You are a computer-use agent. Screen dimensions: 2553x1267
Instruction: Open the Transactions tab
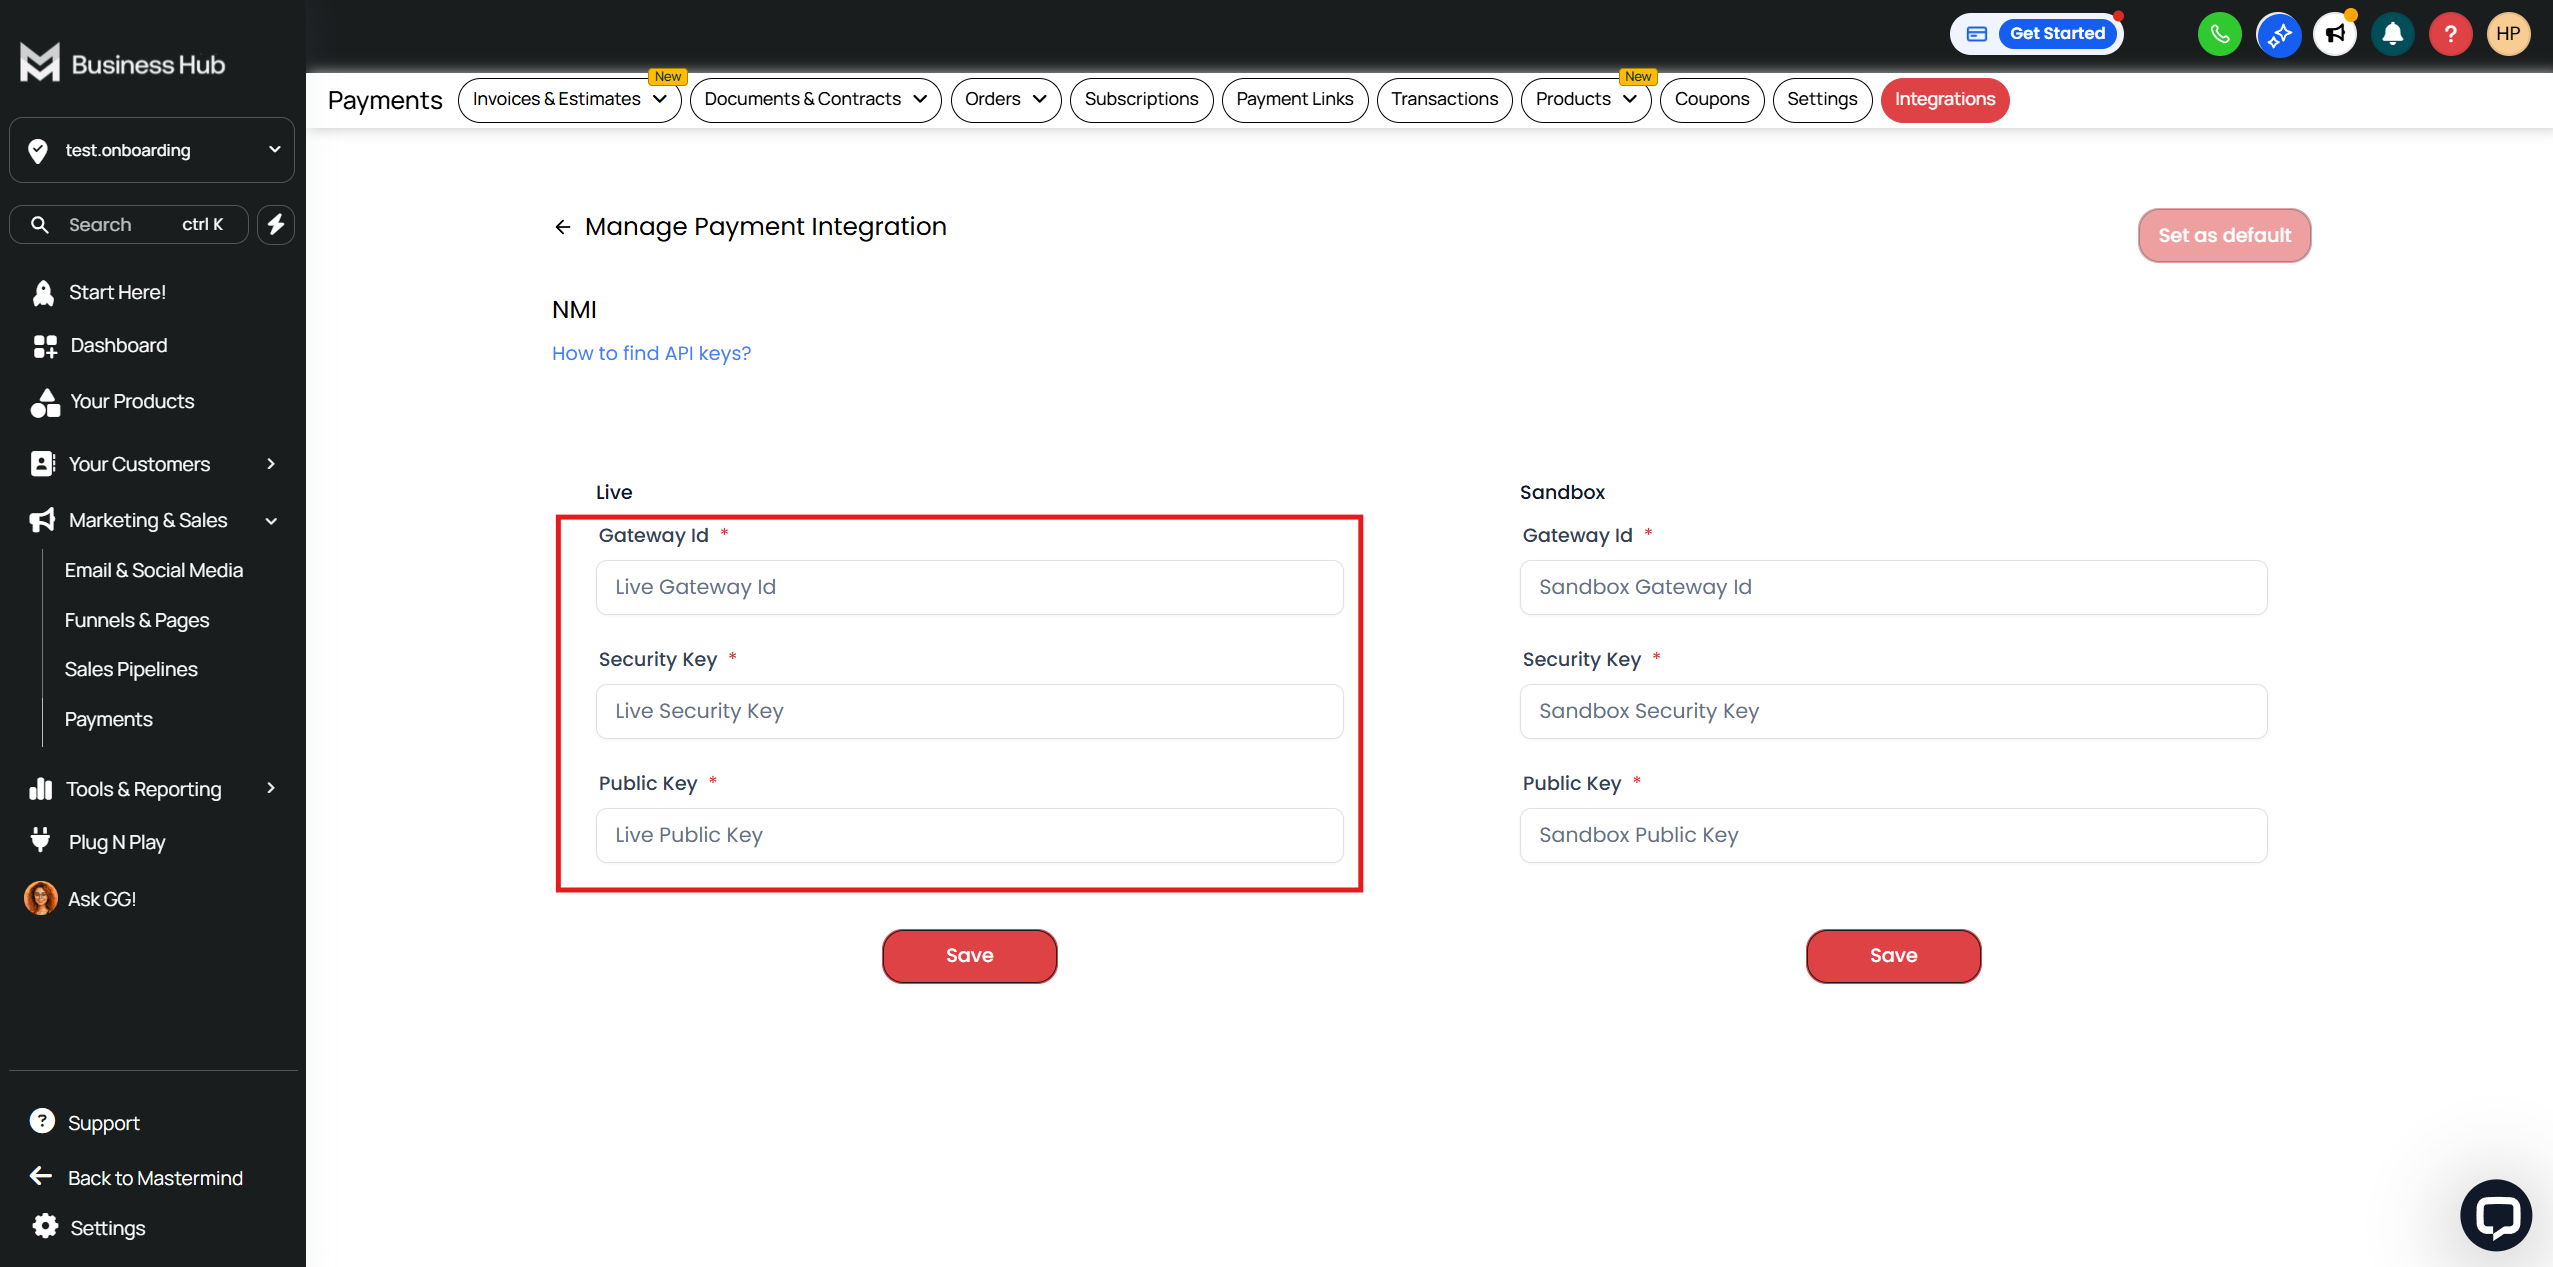1444,100
